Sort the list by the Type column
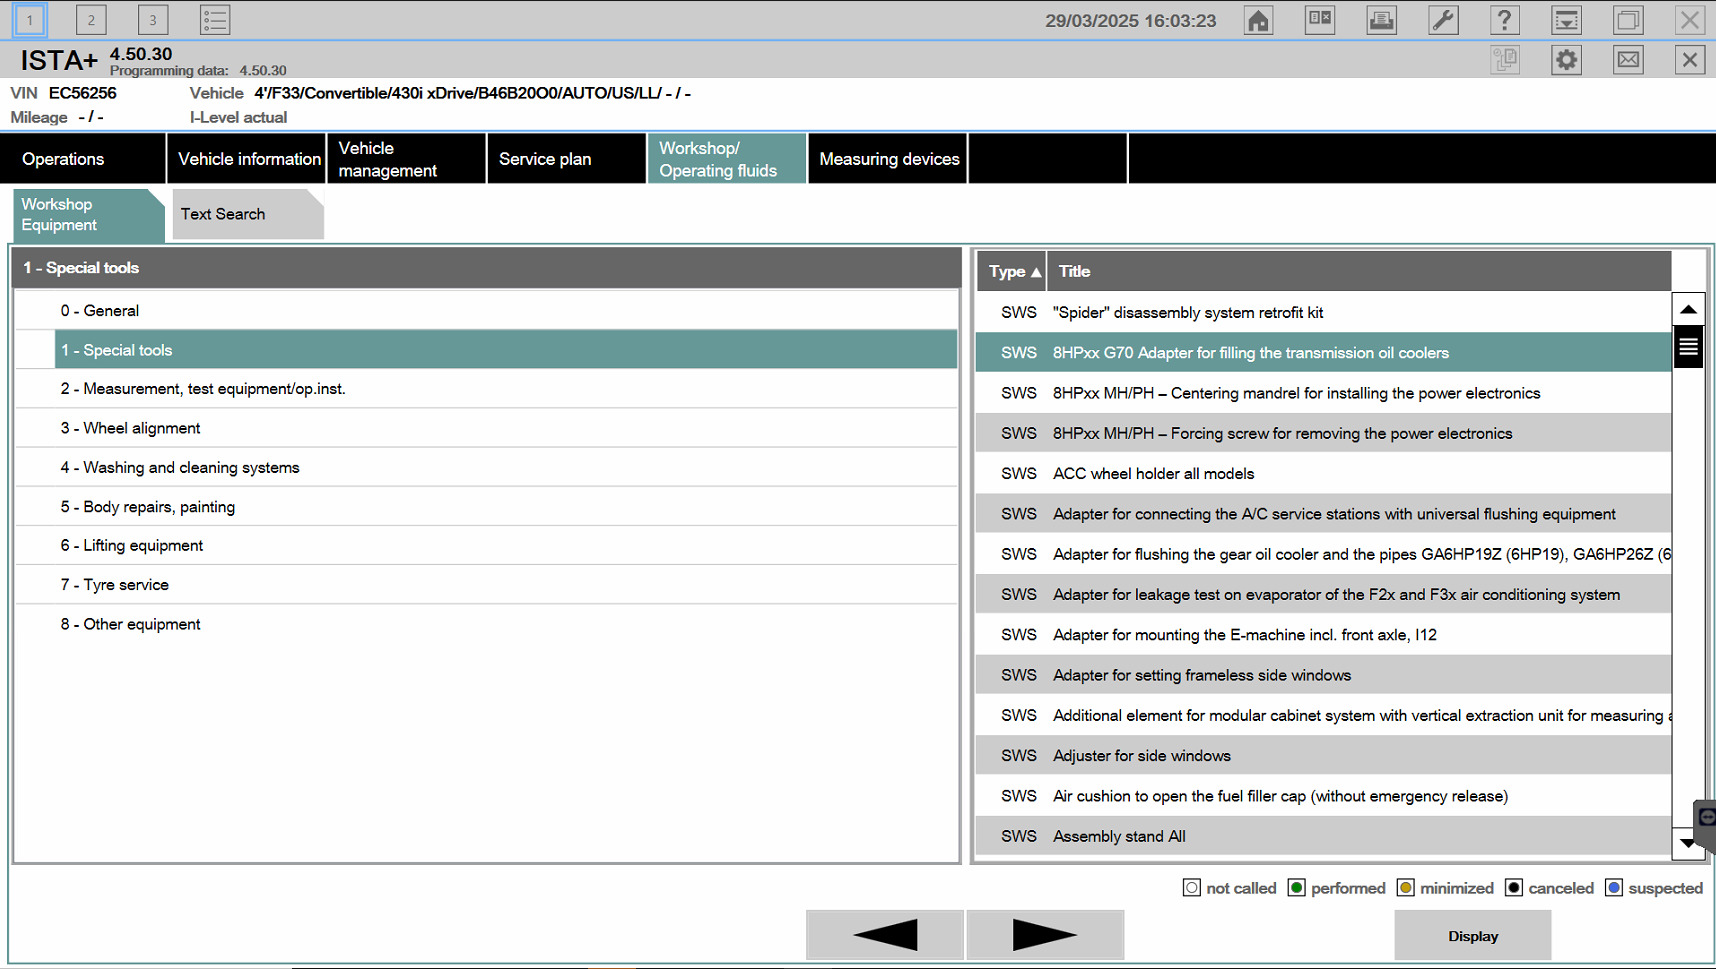 [1012, 271]
